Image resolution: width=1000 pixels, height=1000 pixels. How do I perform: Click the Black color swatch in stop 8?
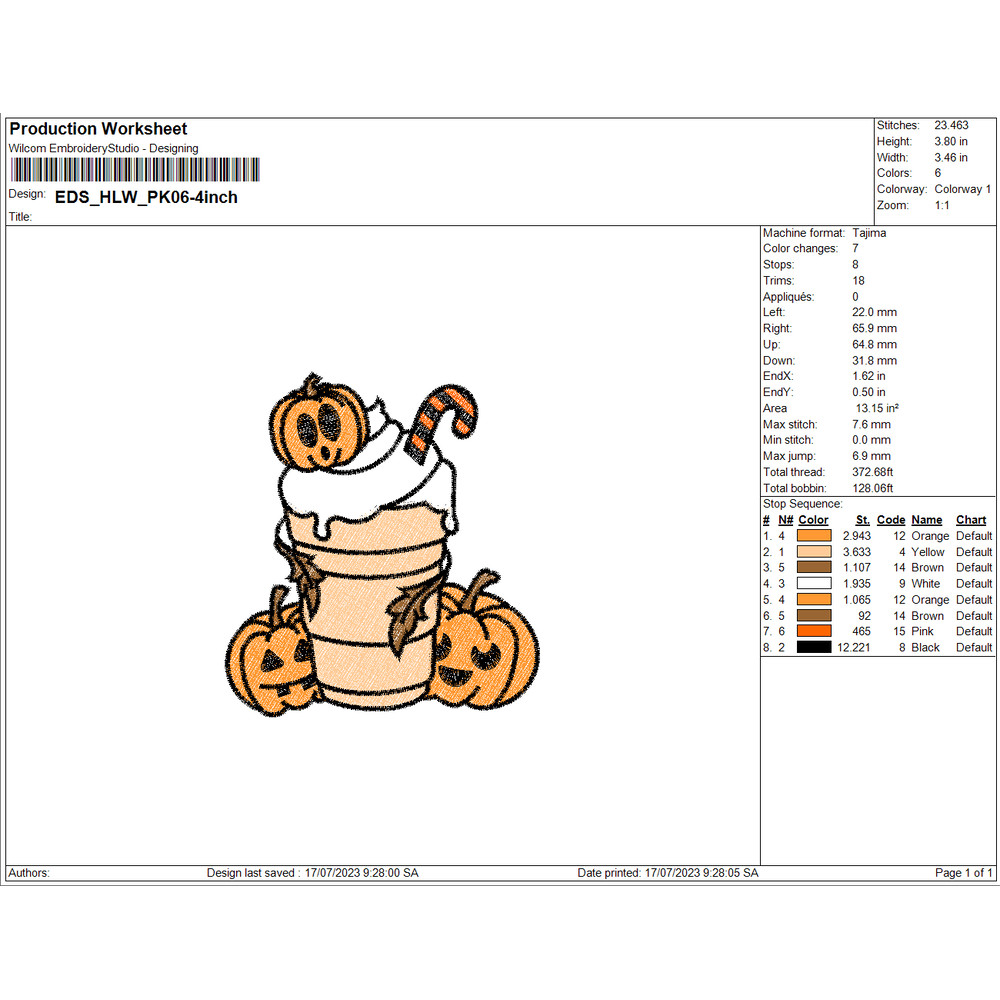pos(813,648)
